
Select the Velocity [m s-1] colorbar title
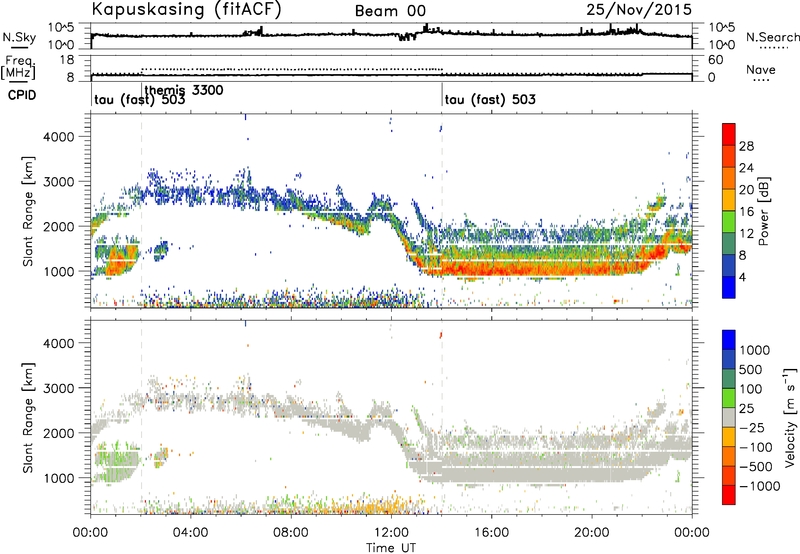point(790,417)
